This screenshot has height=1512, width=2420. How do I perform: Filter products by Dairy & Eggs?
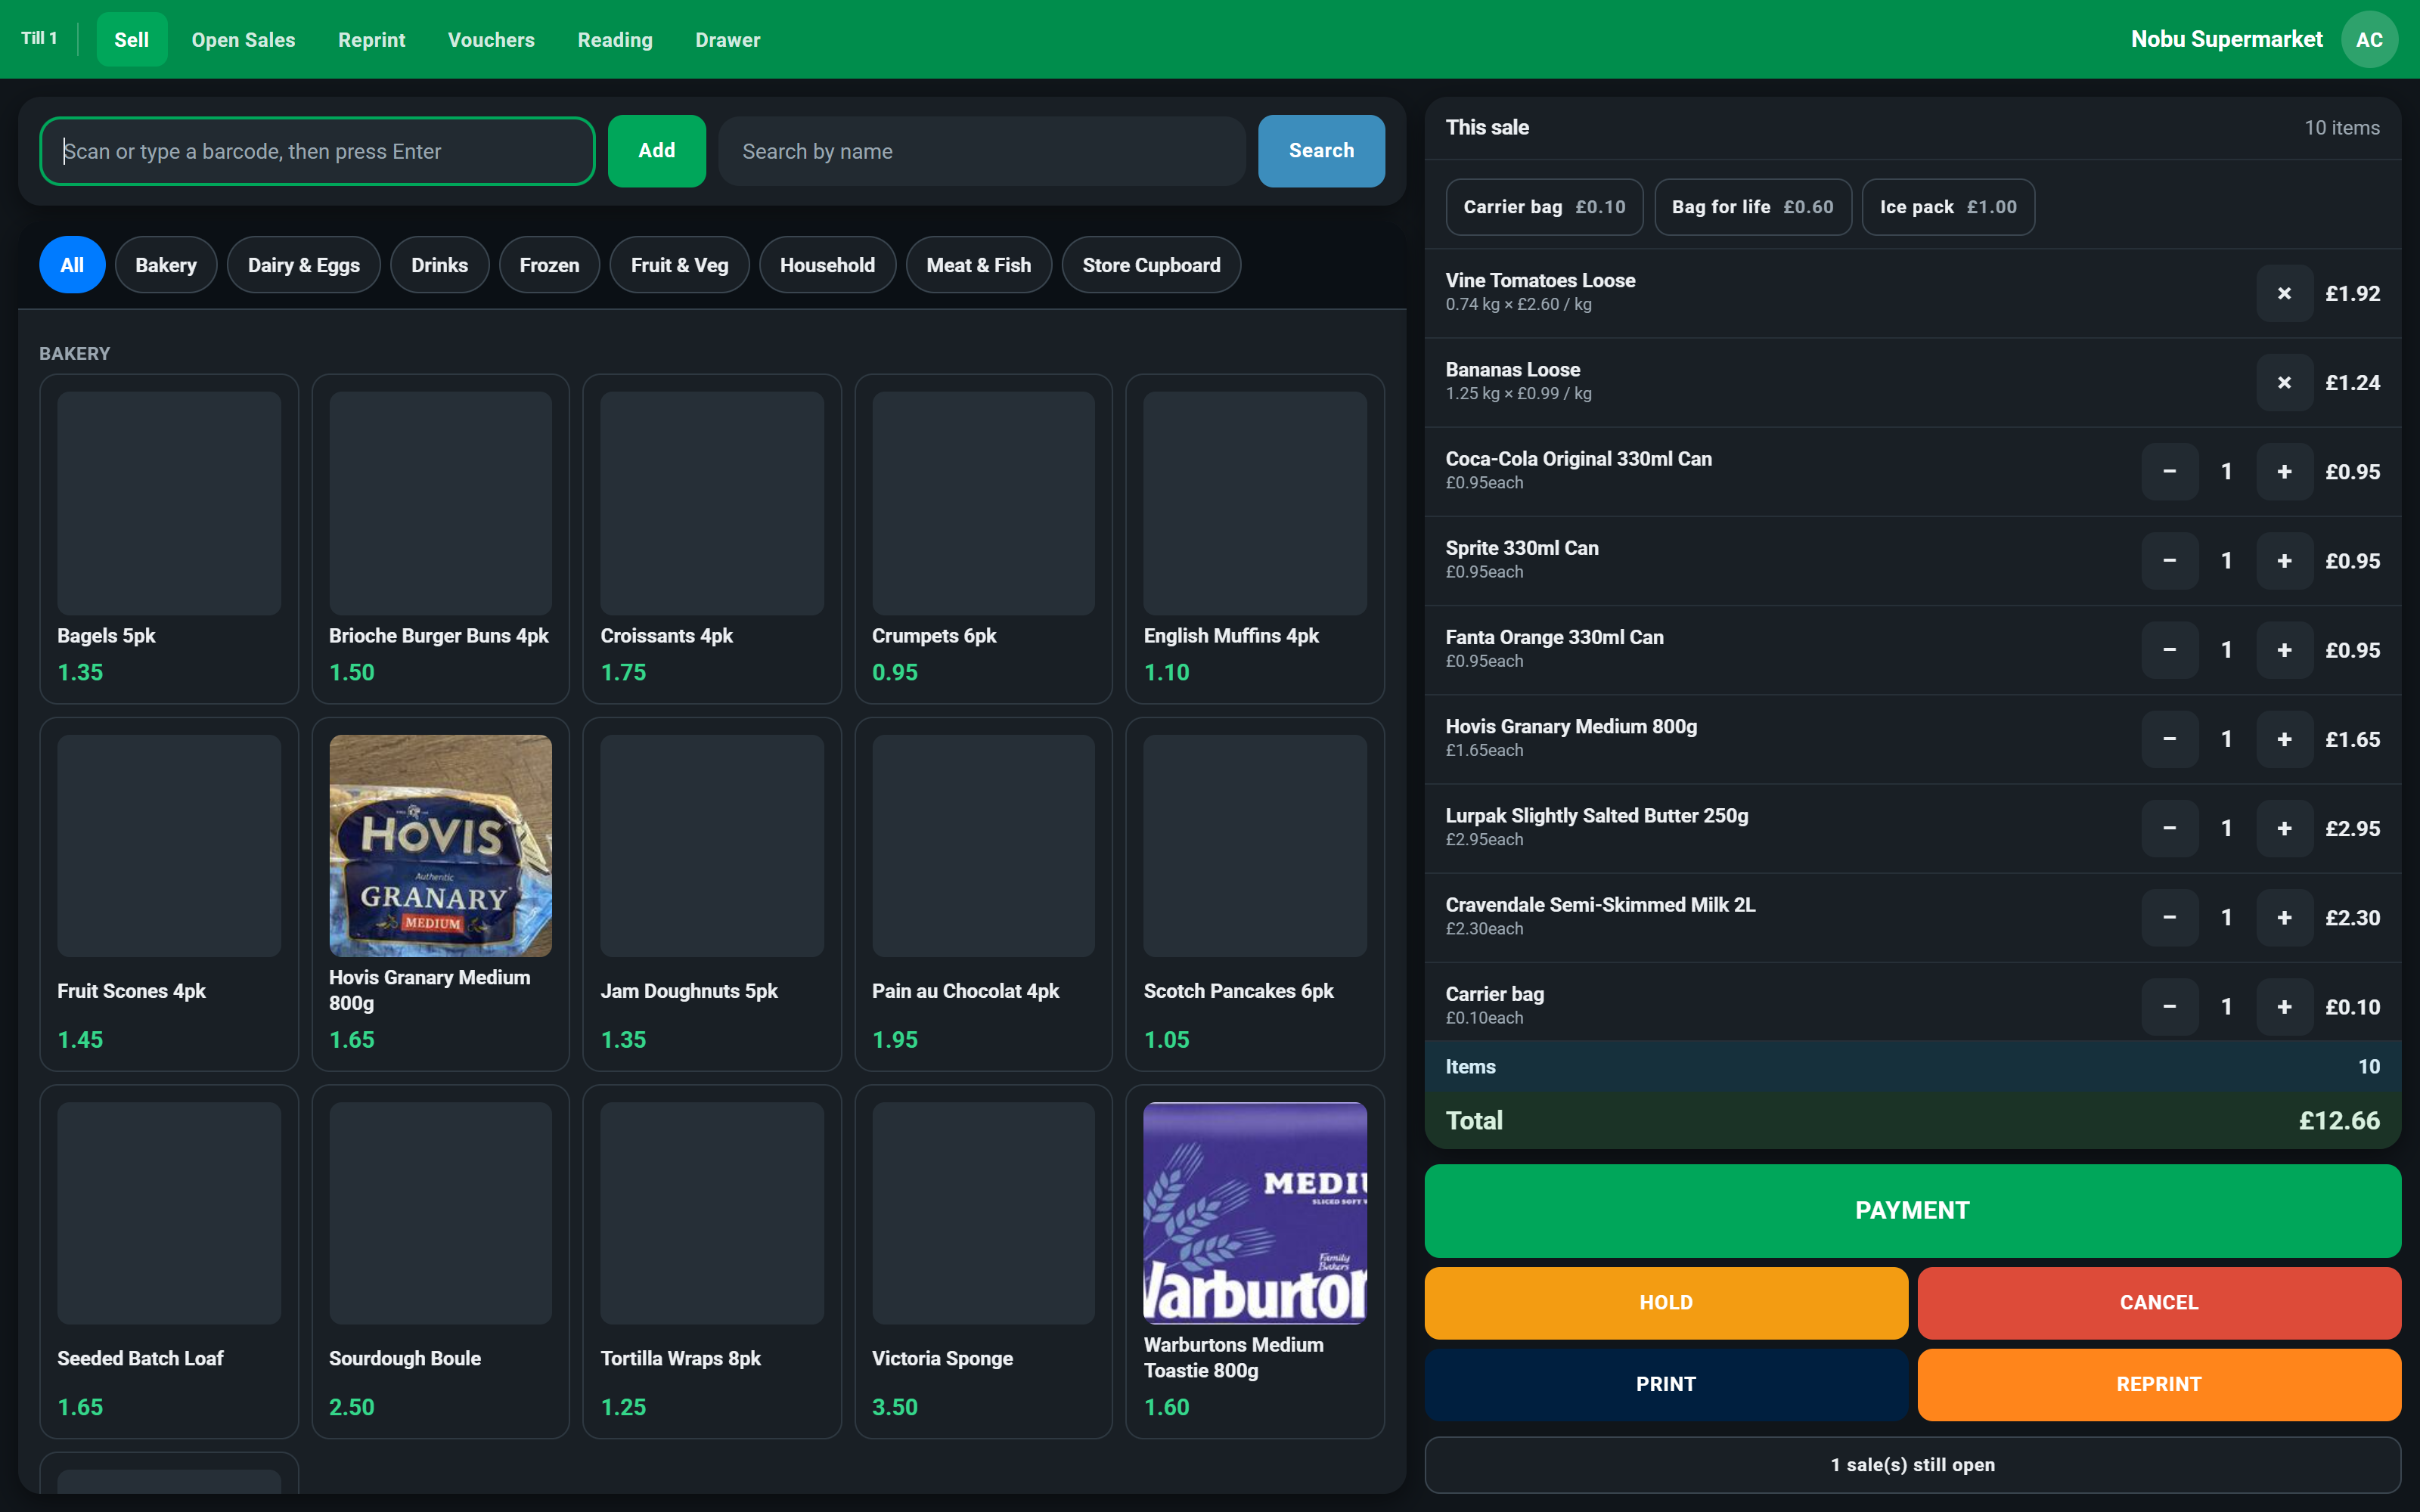(x=304, y=265)
